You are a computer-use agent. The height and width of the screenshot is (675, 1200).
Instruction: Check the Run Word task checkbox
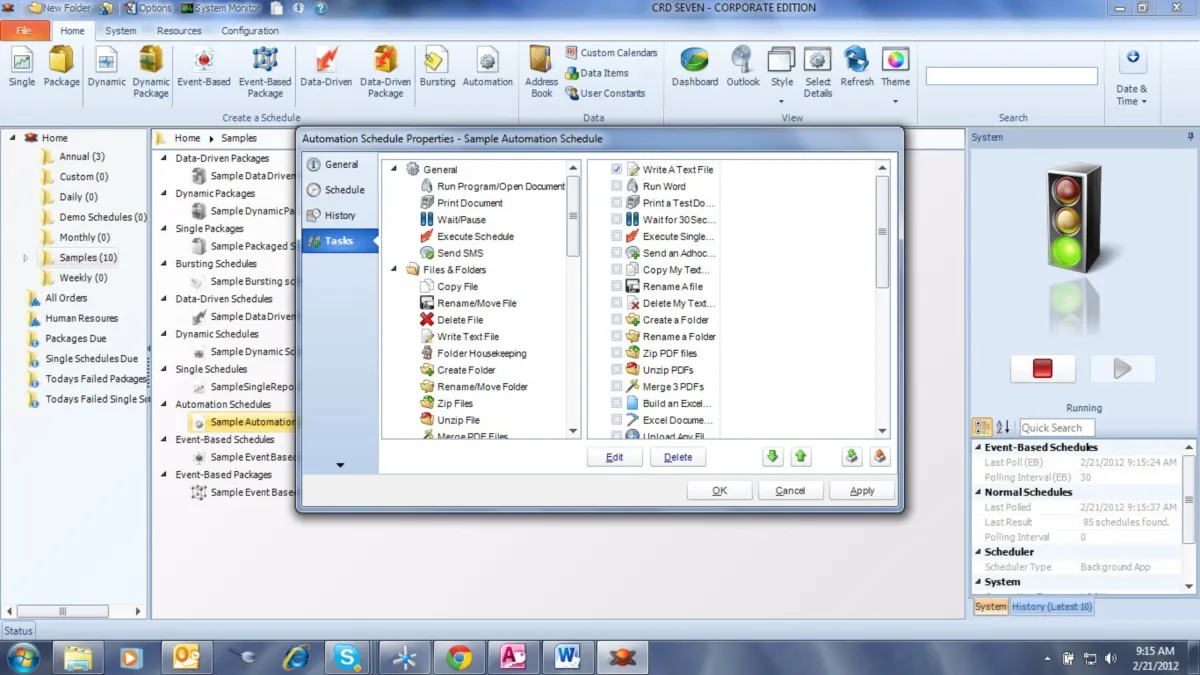pos(617,187)
